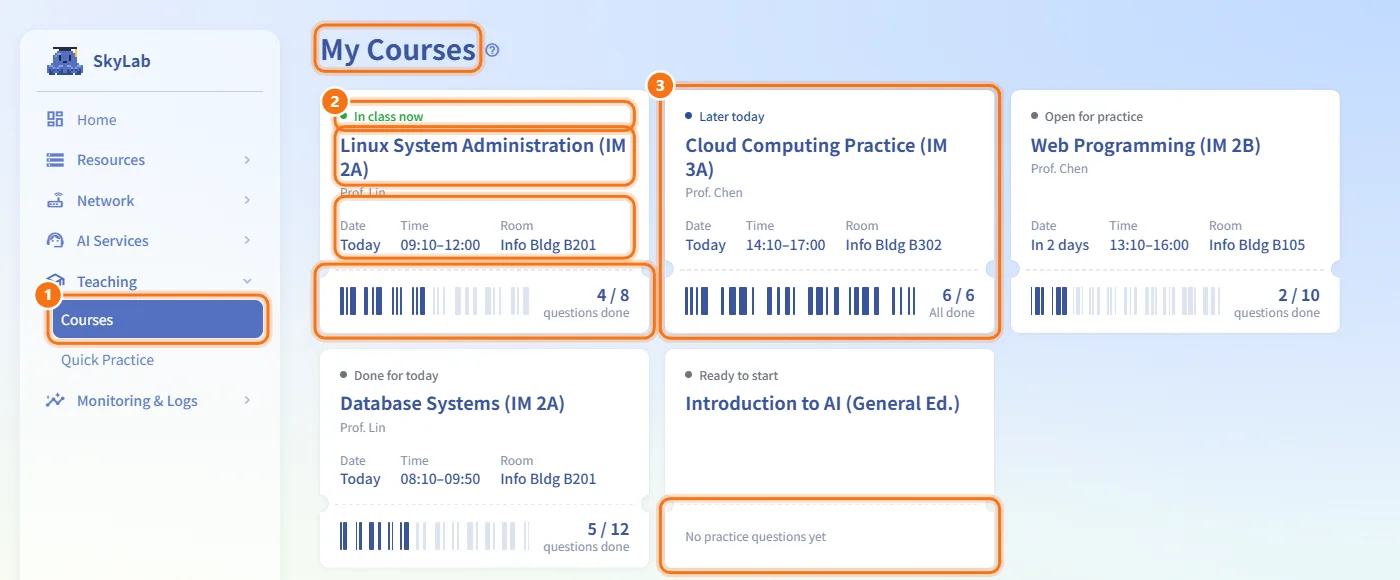Click the Resources stack icon

click(x=55, y=160)
